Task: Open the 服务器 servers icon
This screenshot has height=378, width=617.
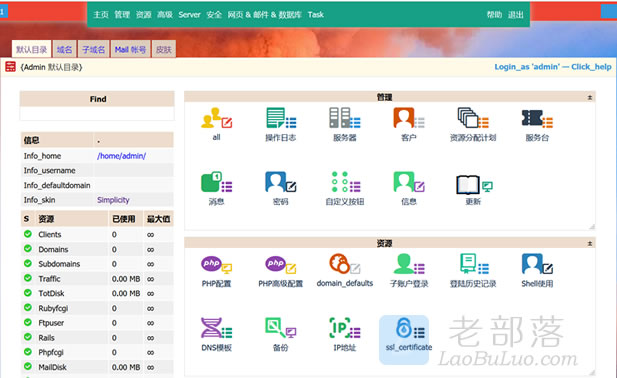Action: click(x=345, y=118)
